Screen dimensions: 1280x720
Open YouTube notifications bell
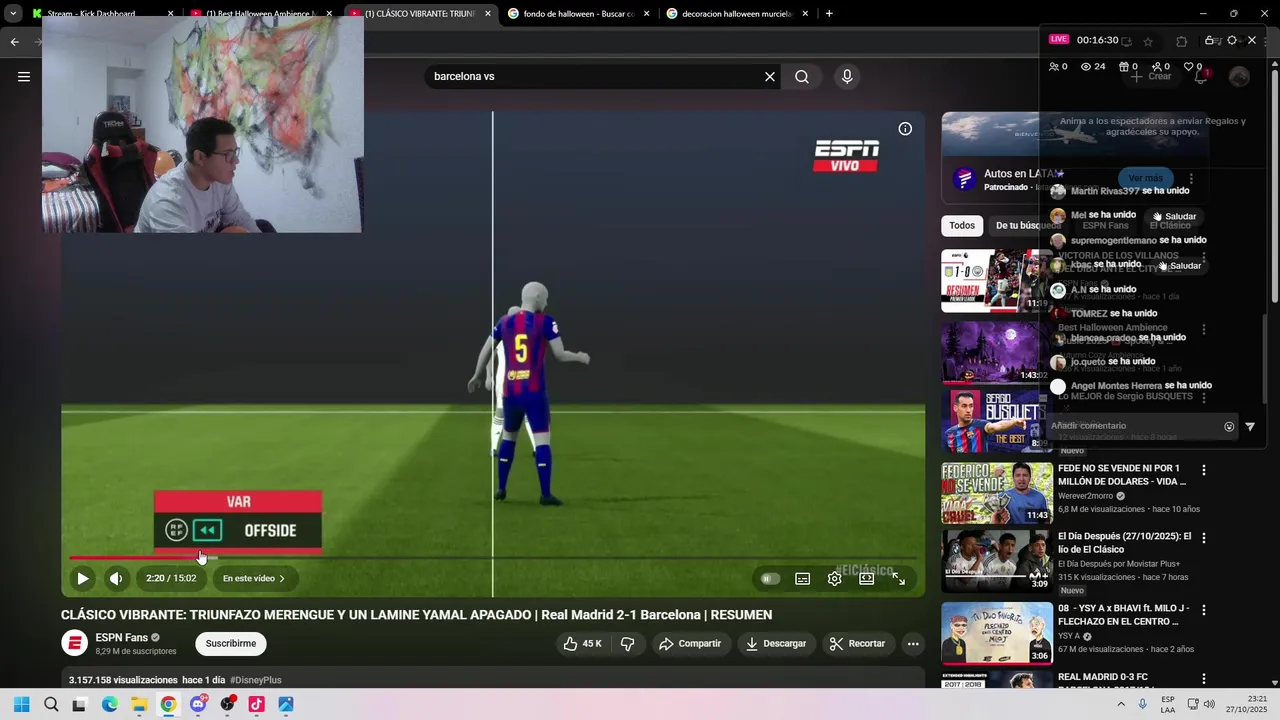pyautogui.click(x=1201, y=76)
